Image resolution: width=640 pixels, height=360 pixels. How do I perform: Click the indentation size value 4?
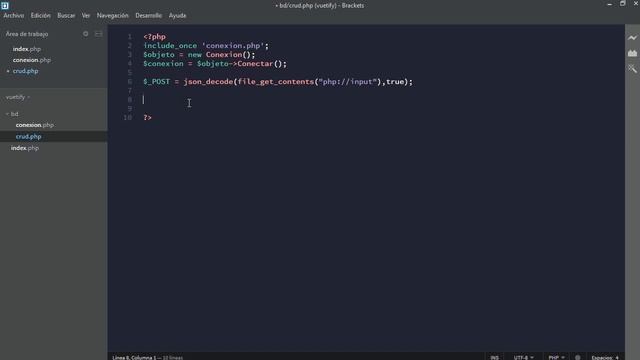[x=617, y=357]
